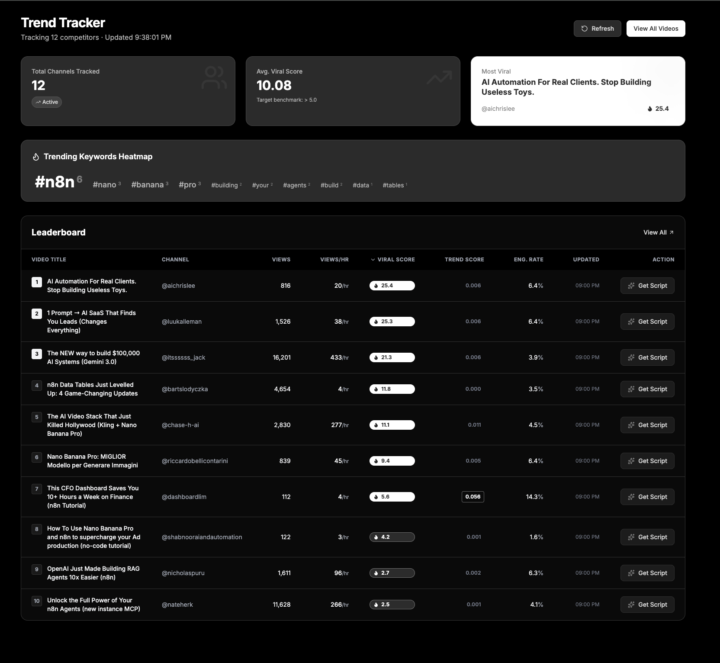
Task: Click the people icon in Total Channels Tracked card
Action: pyautogui.click(x=214, y=78)
